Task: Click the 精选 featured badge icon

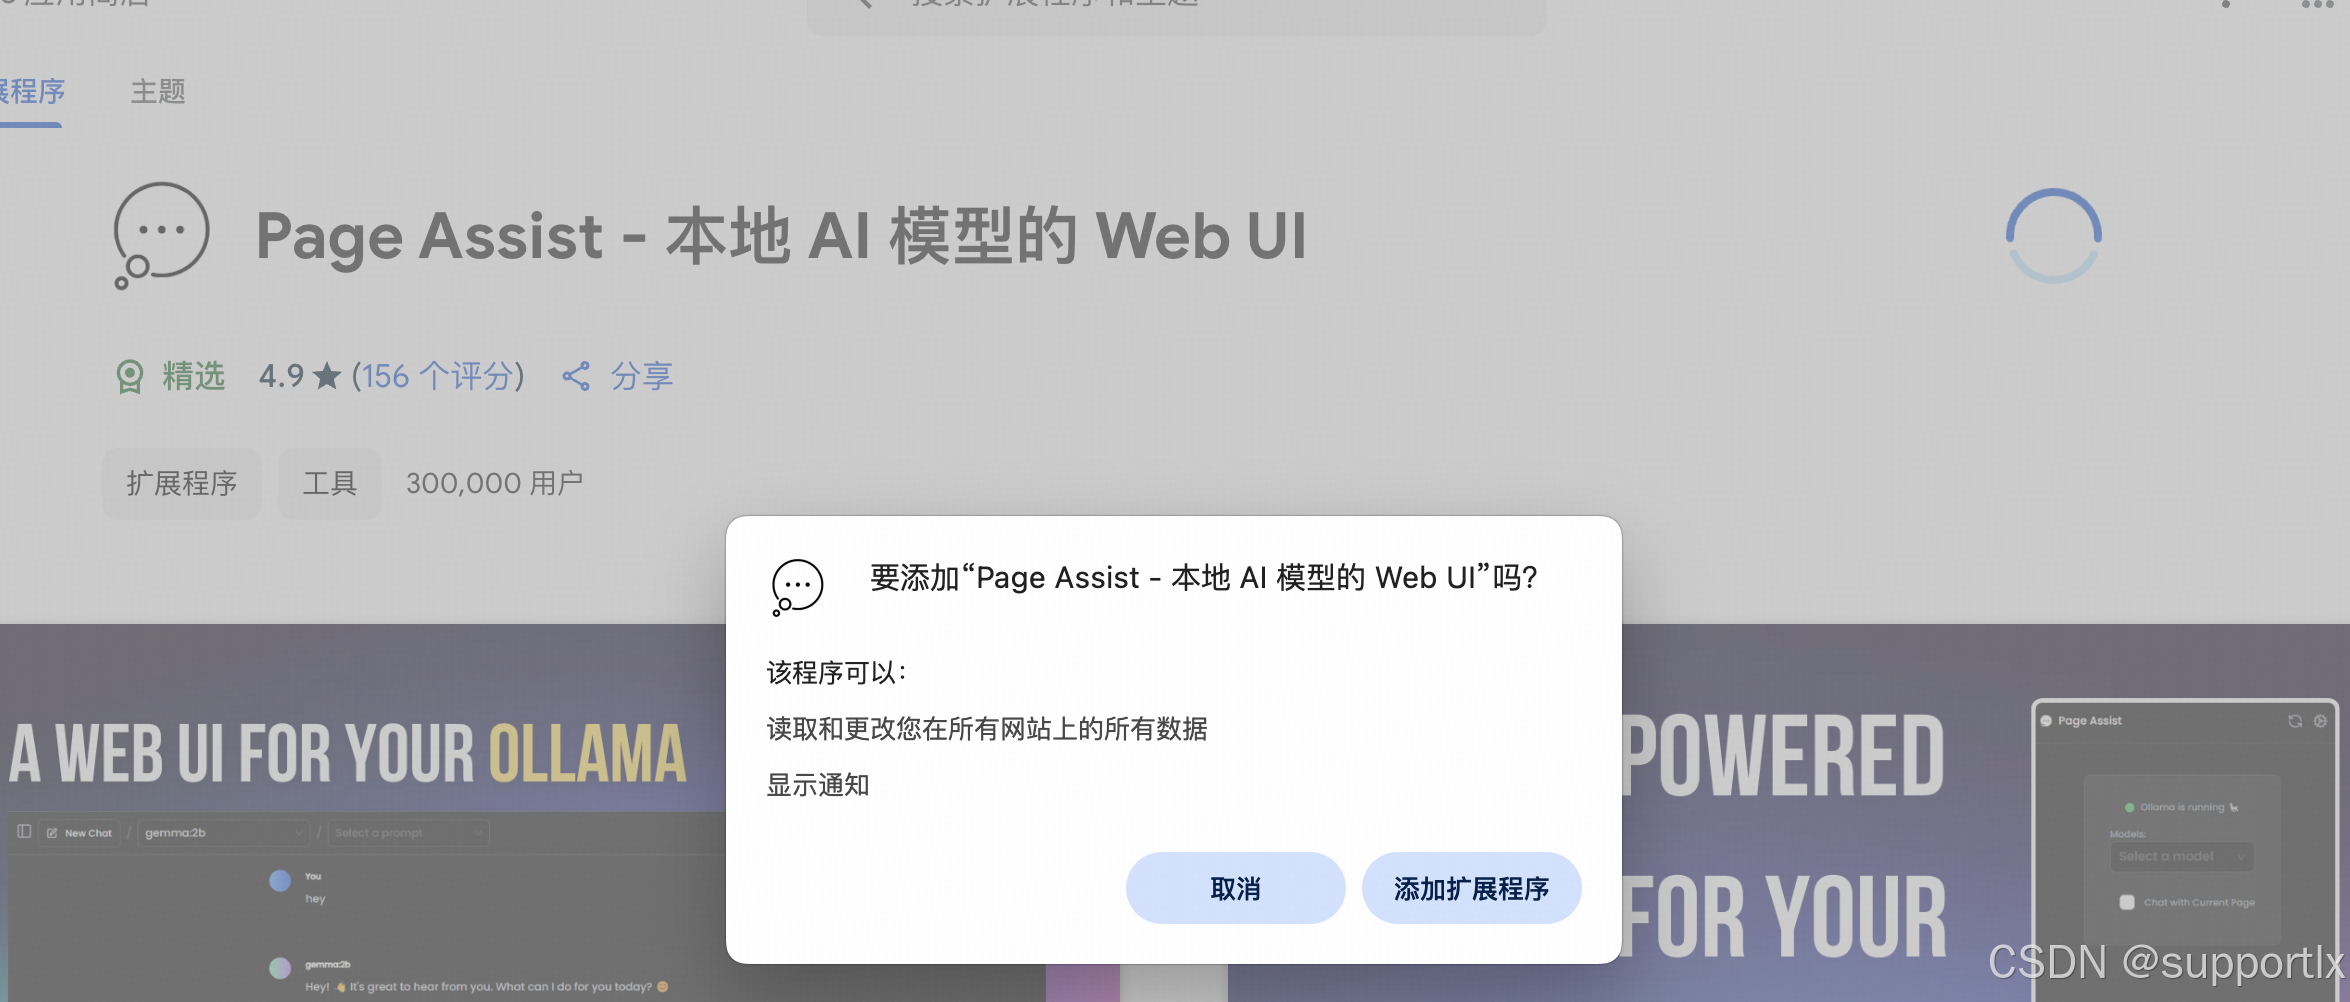Action: [130, 377]
